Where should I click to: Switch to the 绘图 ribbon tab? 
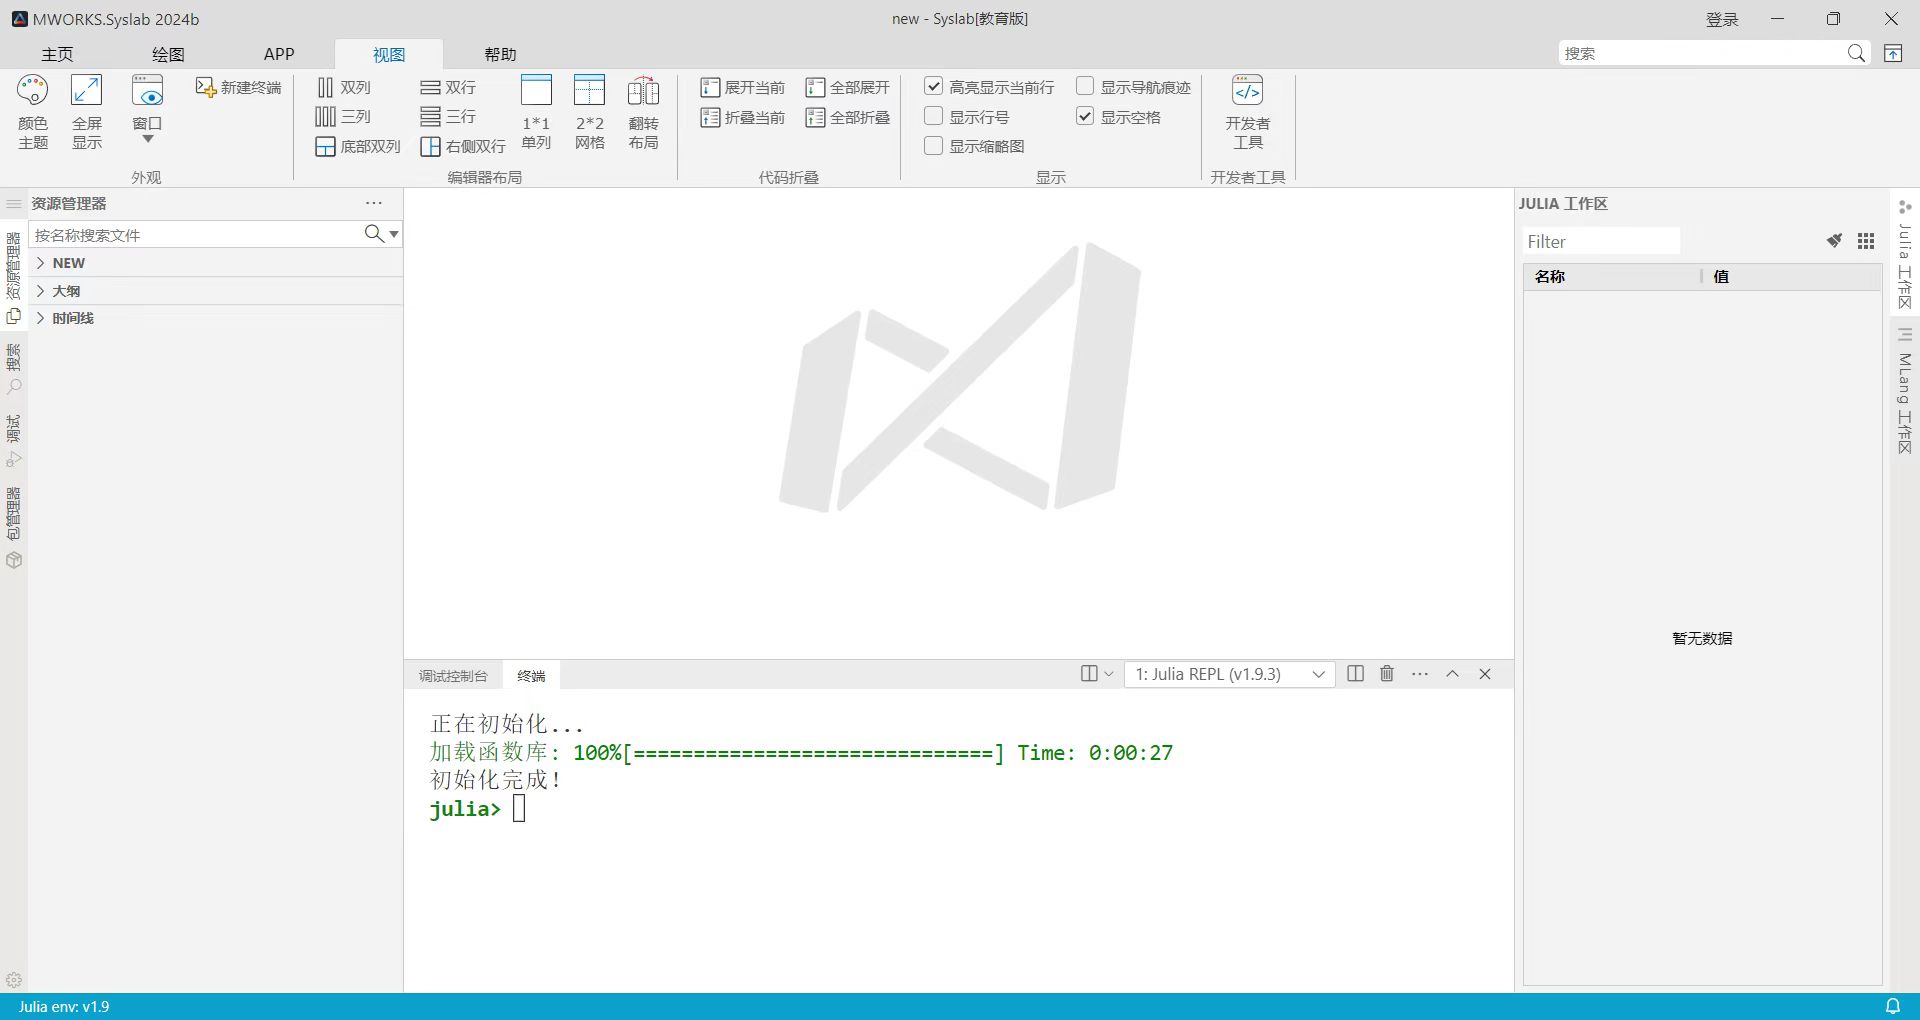tap(168, 54)
